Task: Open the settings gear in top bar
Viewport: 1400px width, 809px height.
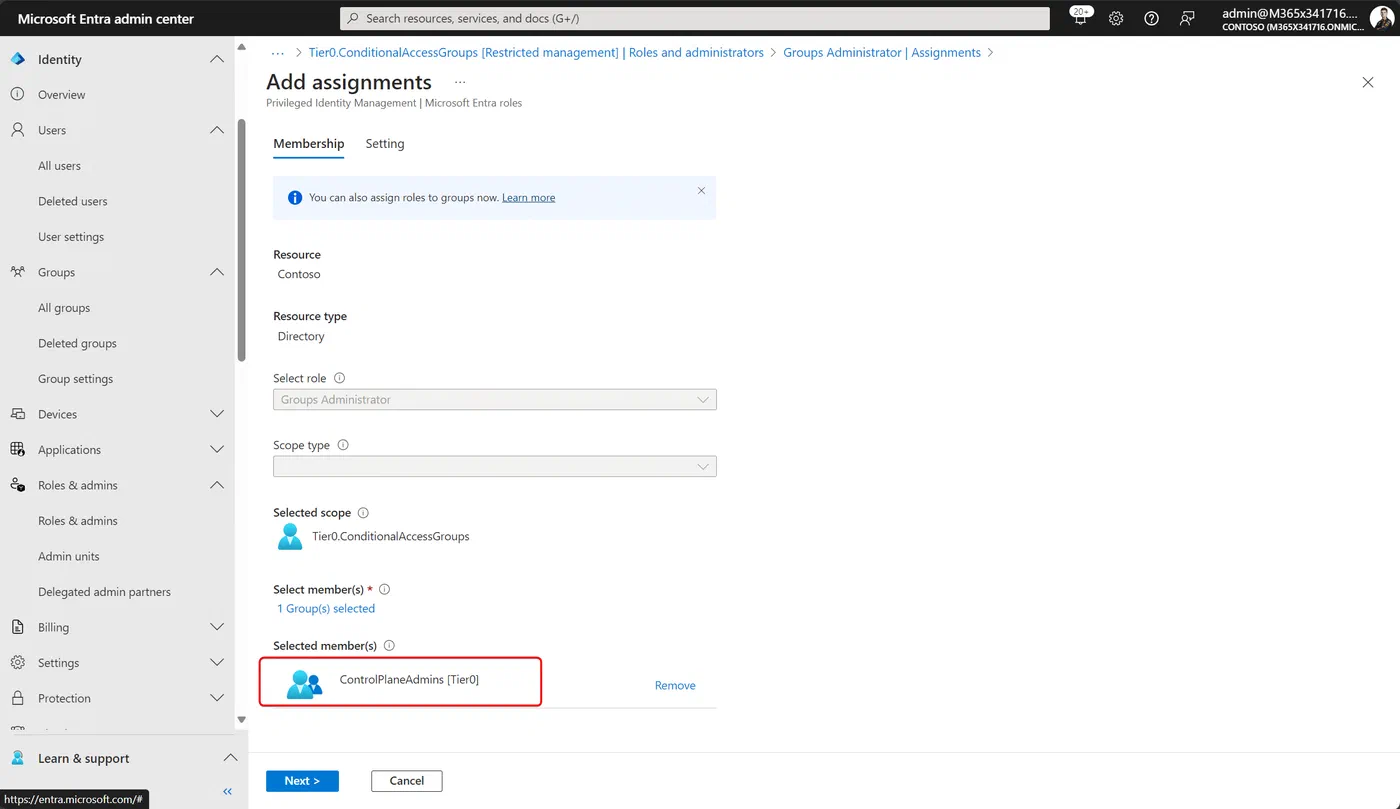Action: click(x=1116, y=18)
